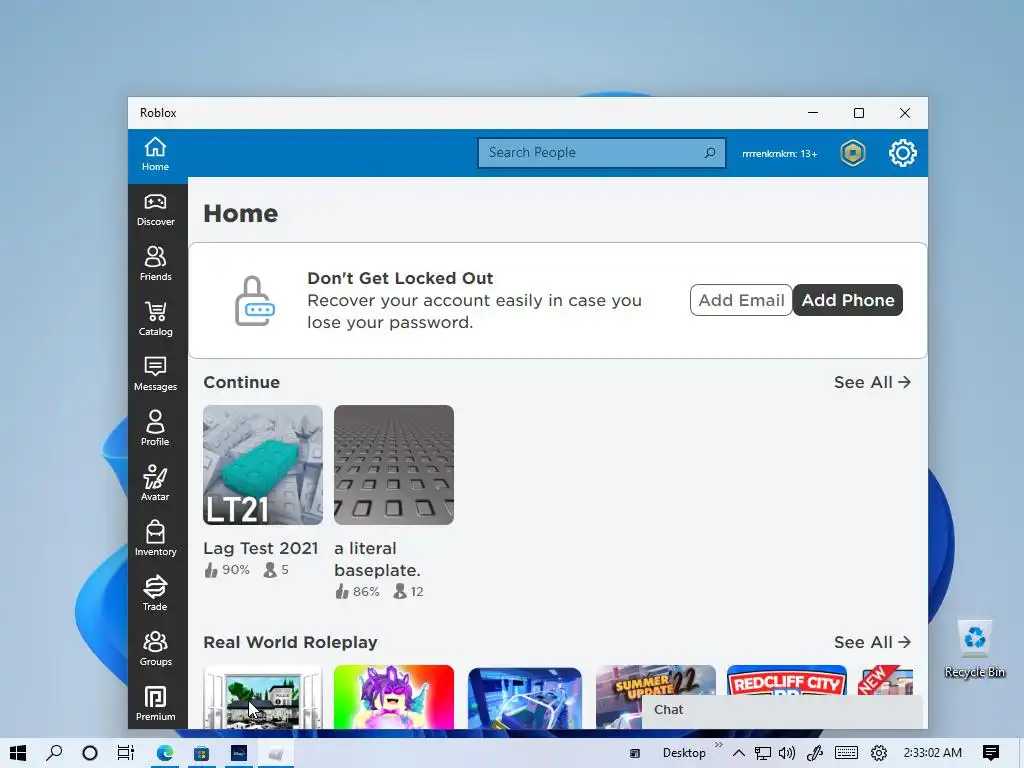Open the volume control in tray

[x=787, y=754]
